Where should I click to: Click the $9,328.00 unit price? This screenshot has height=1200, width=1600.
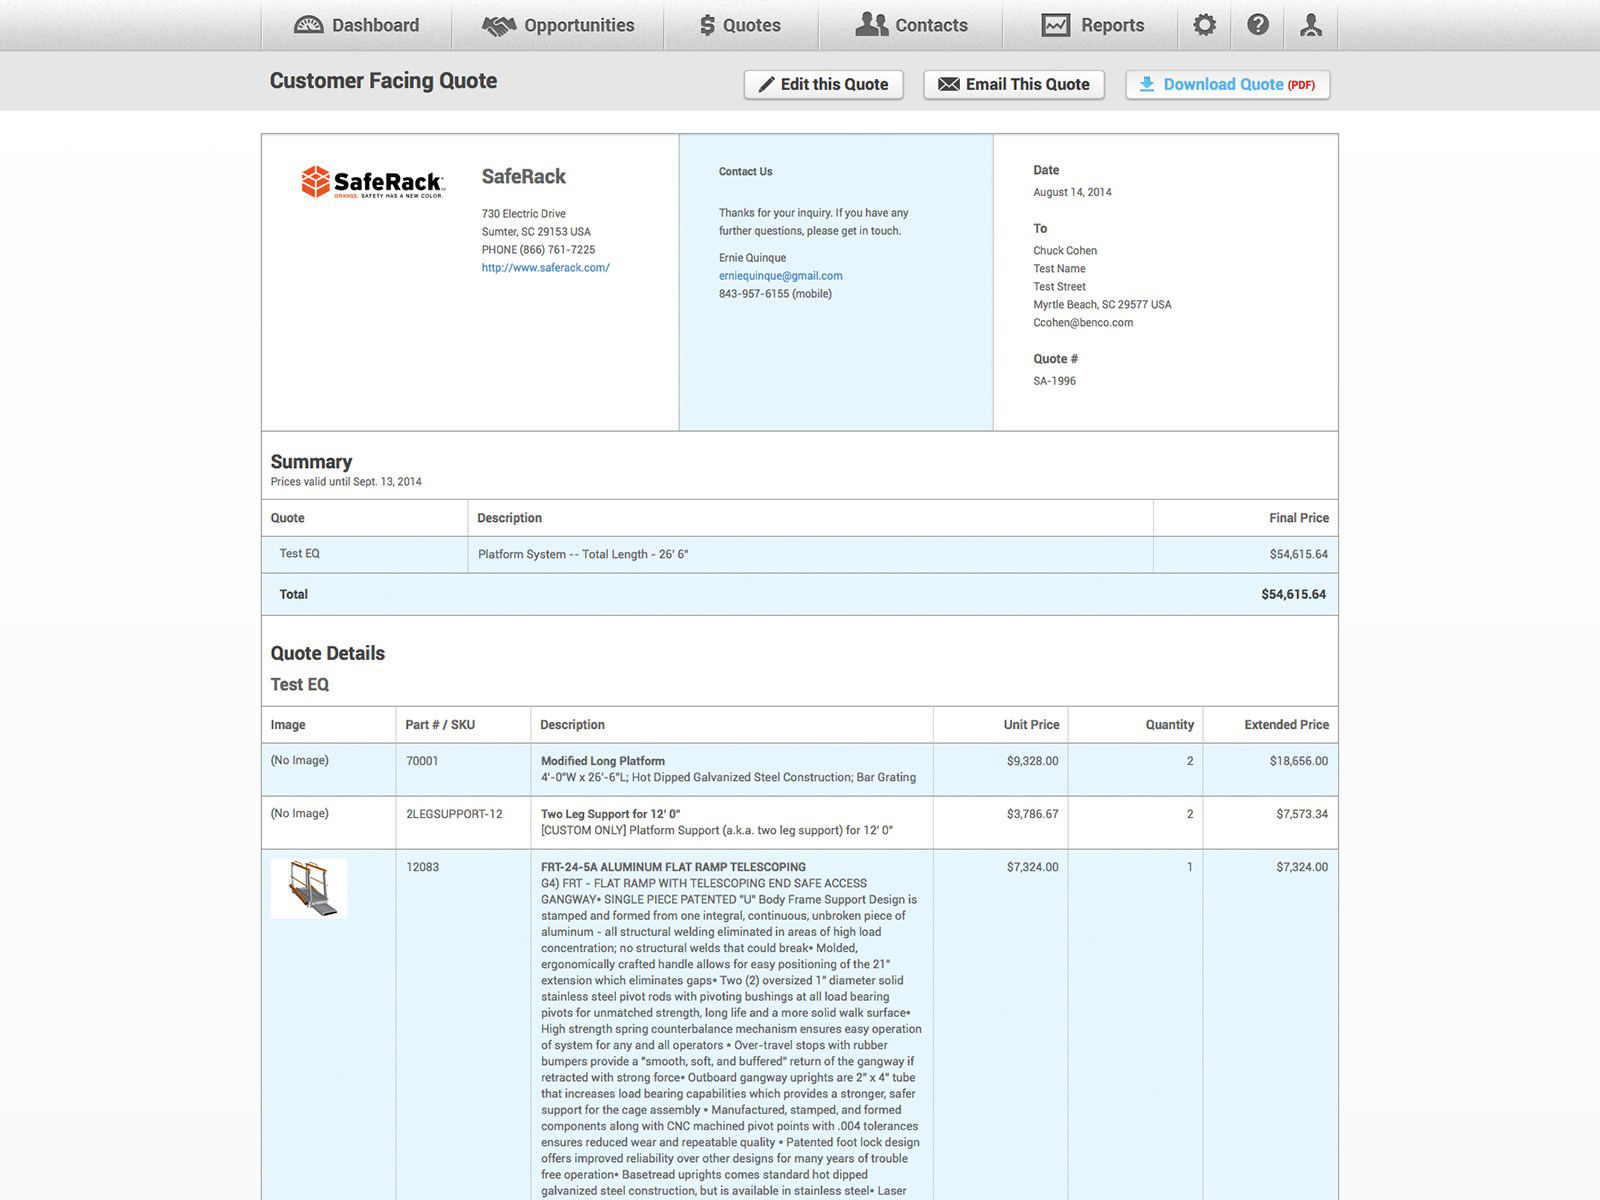point(1032,761)
